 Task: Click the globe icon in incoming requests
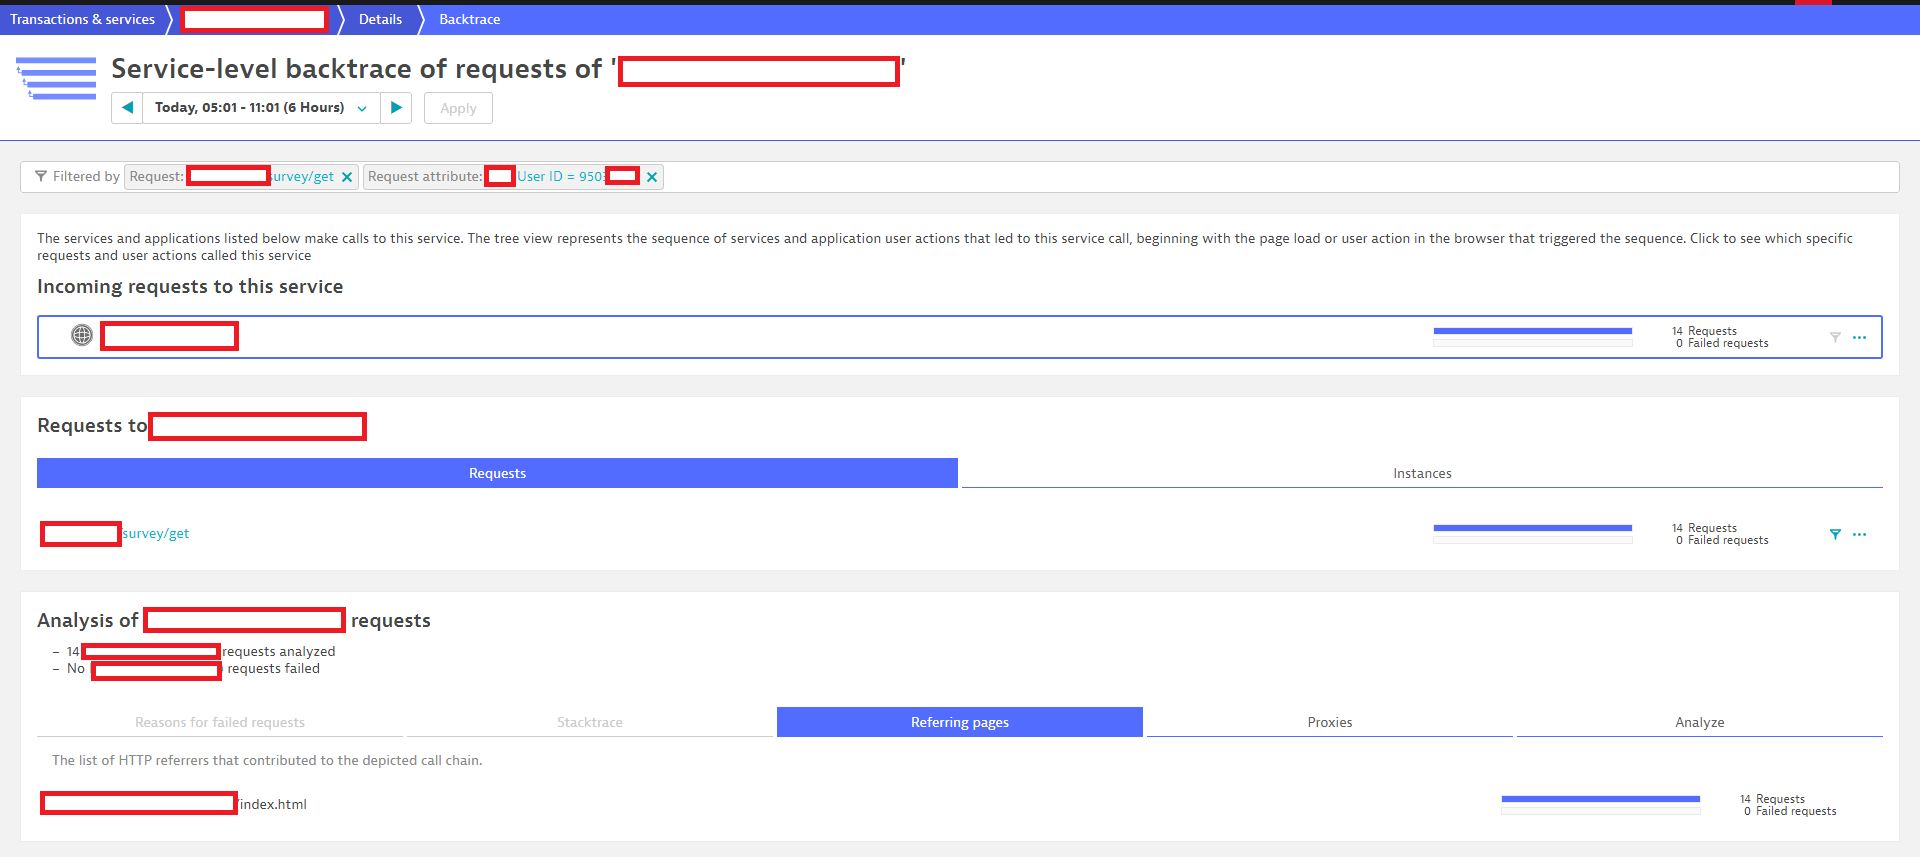[x=82, y=336]
